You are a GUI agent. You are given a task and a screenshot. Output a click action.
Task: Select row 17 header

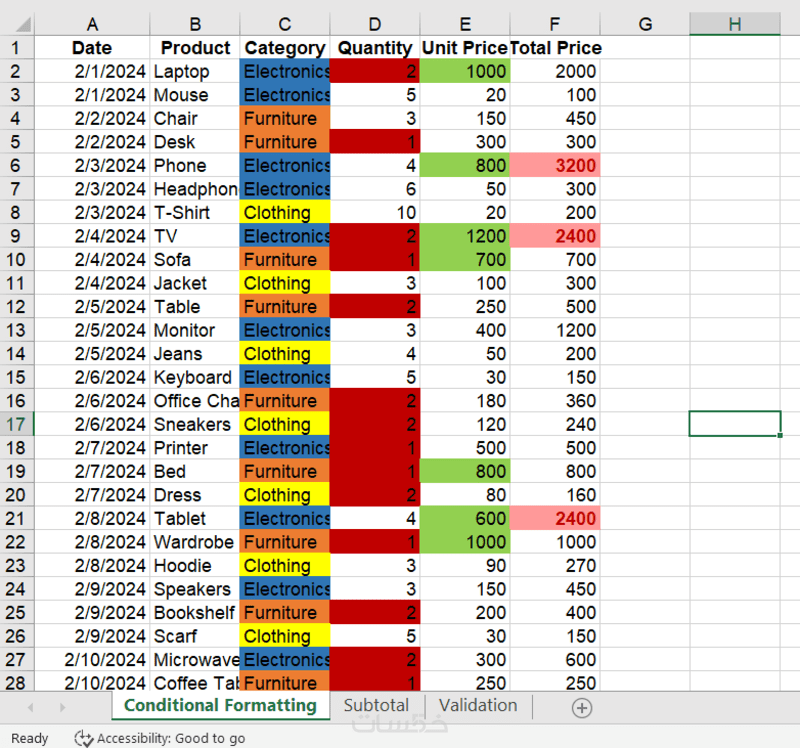point(16,424)
